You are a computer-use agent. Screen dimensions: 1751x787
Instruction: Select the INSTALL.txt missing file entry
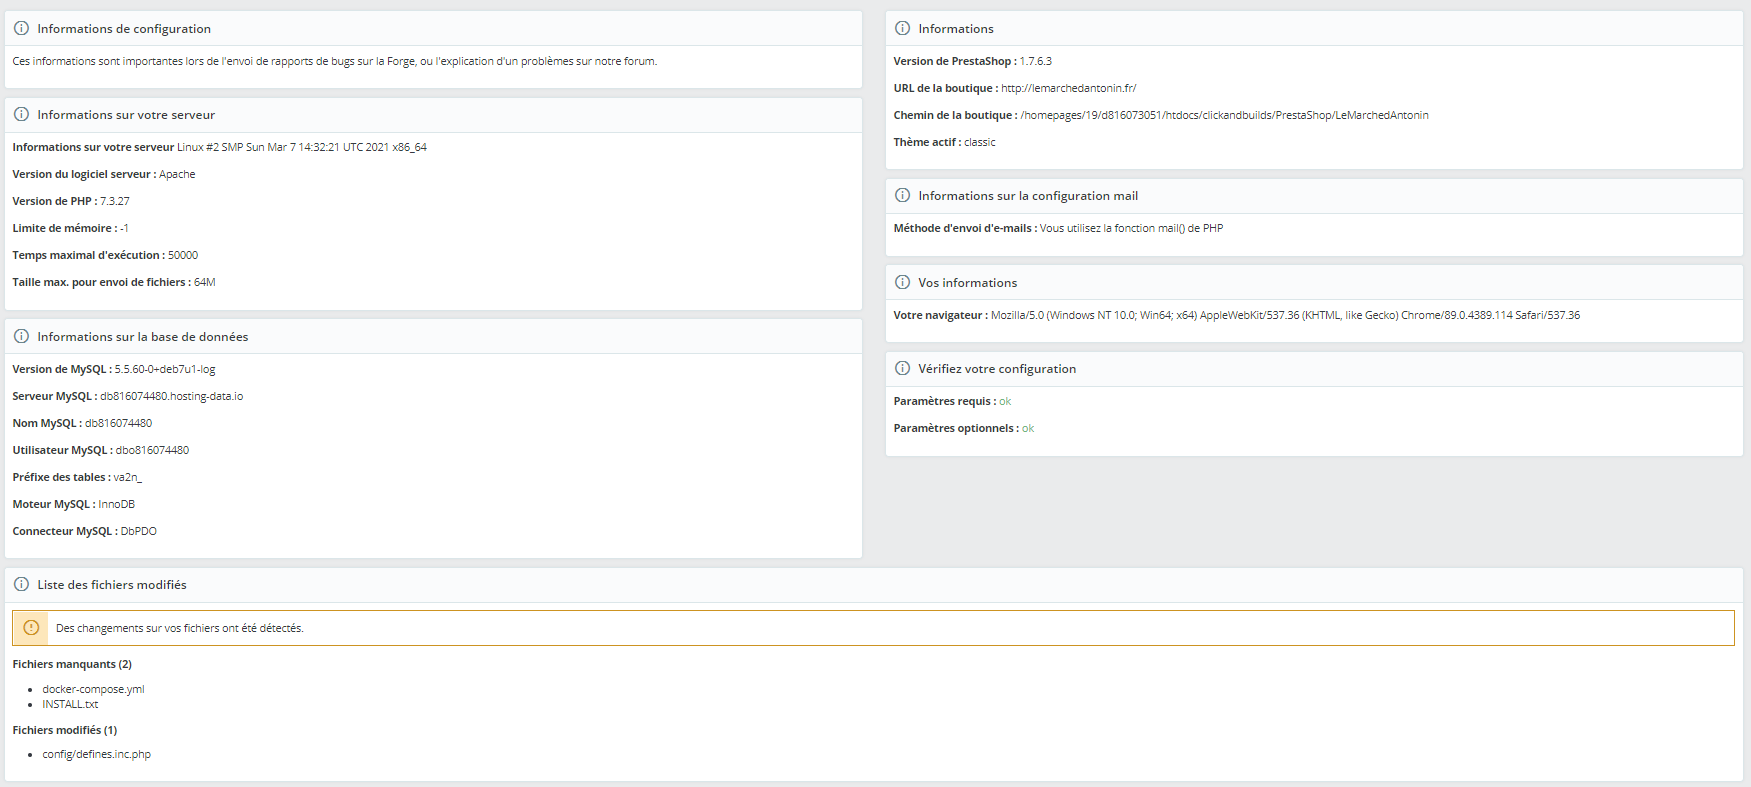click(x=70, y=704)
